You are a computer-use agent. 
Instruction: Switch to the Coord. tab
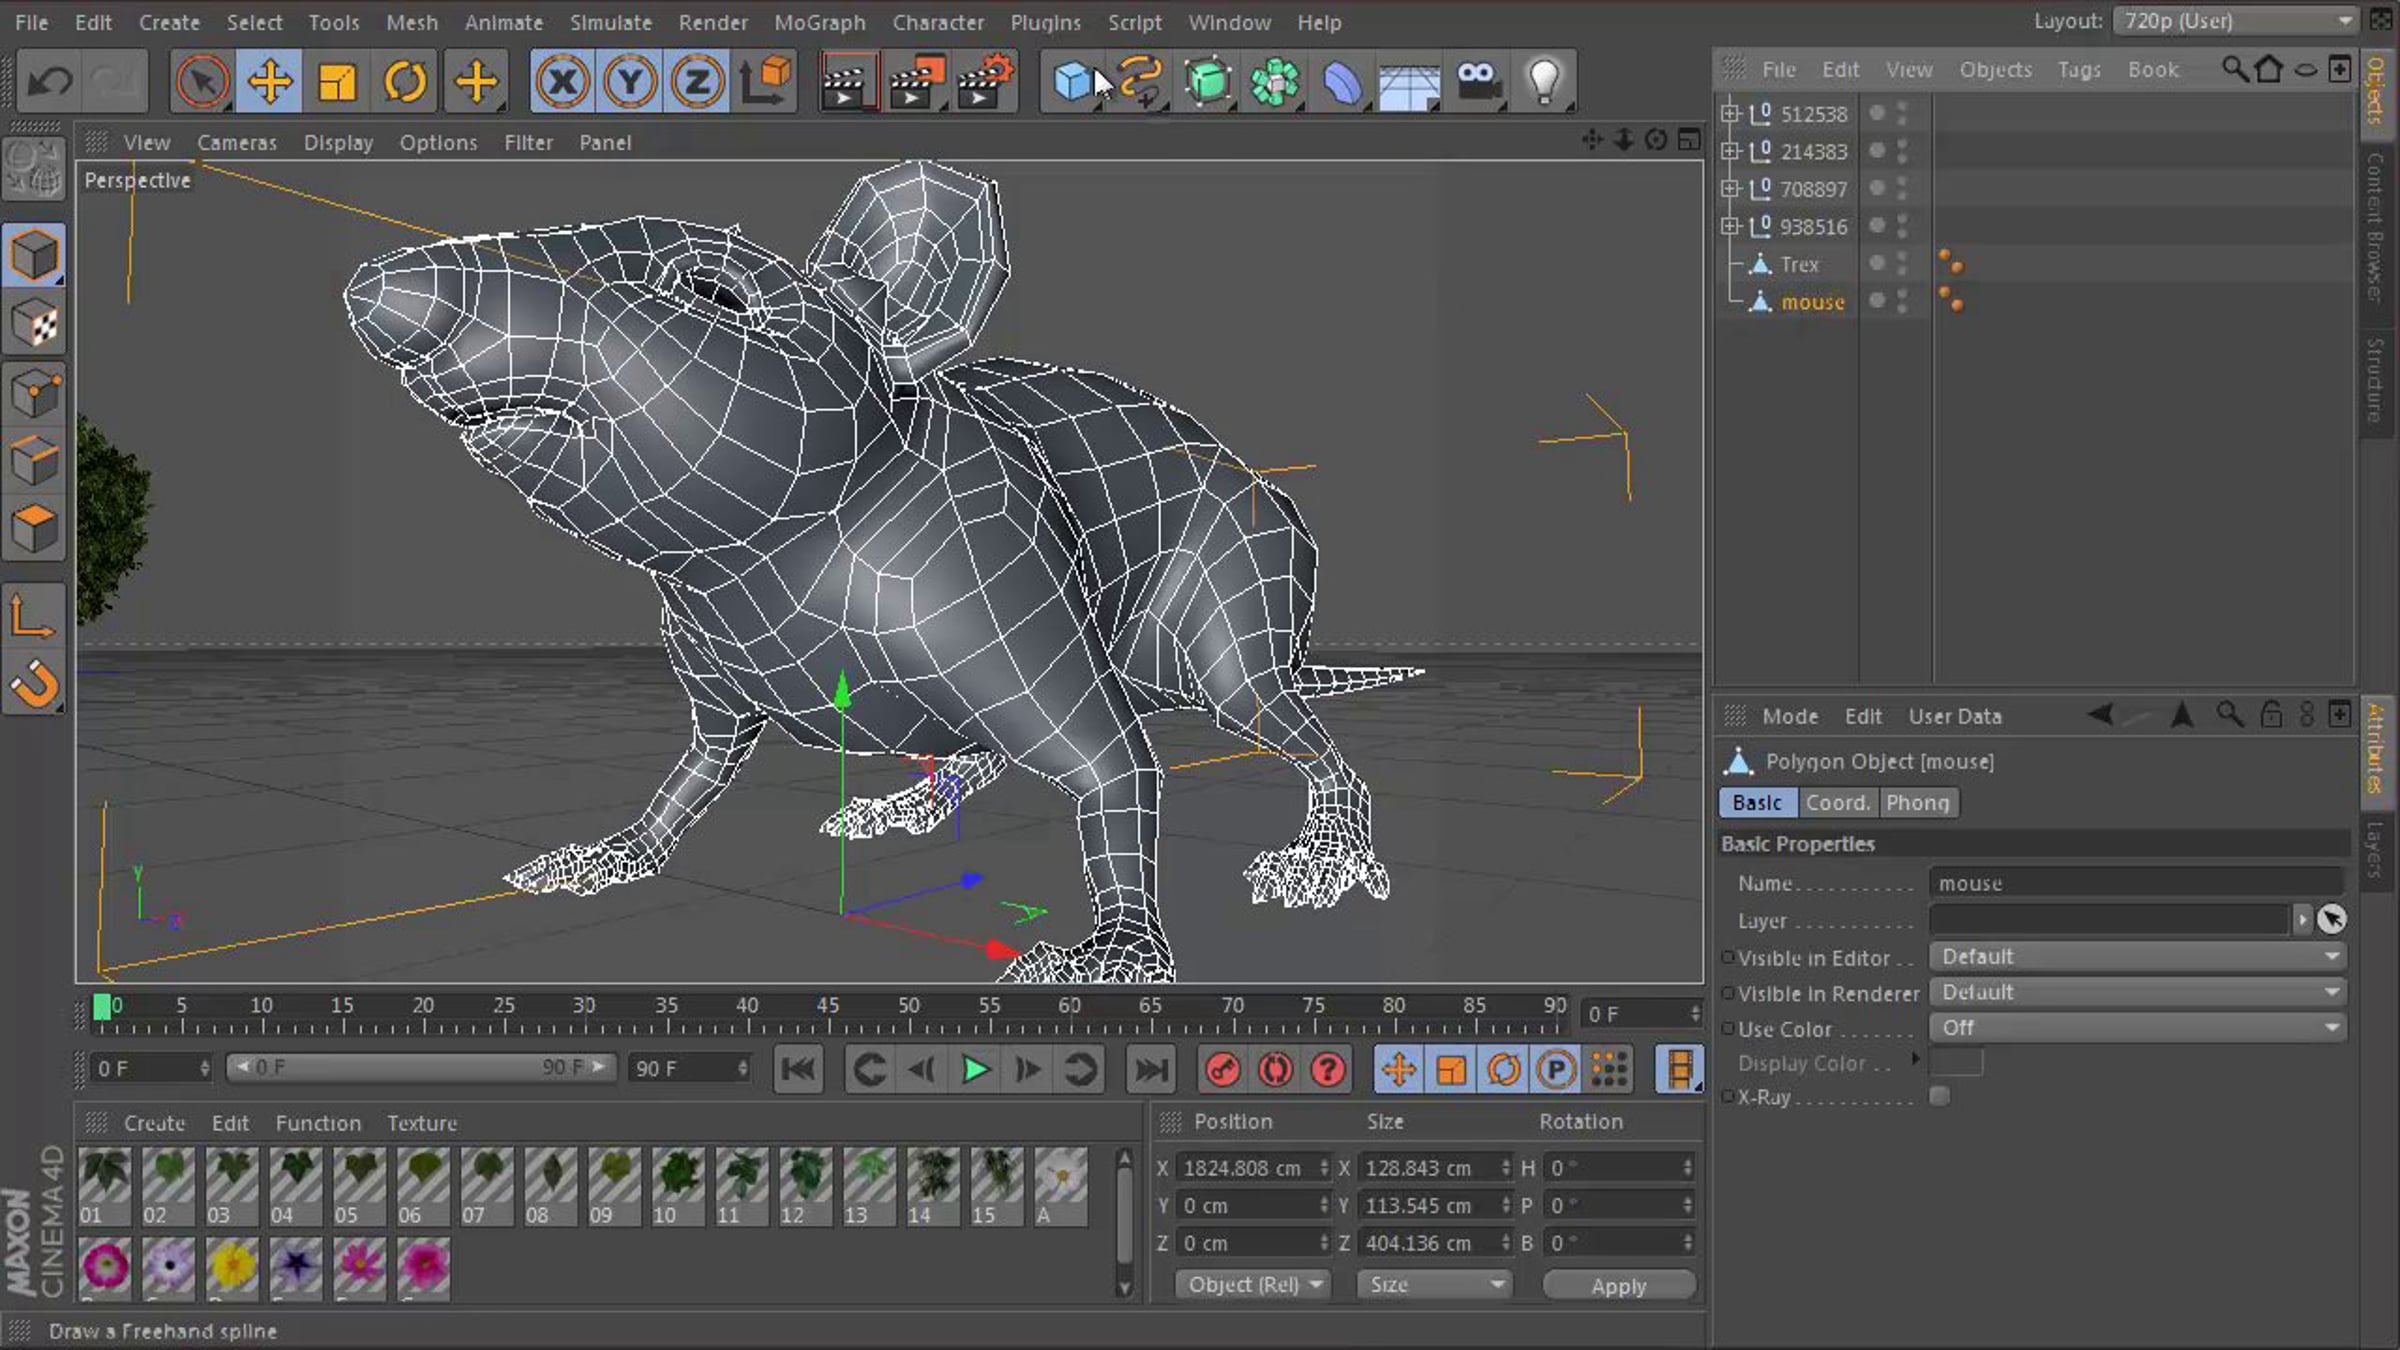[x=1837, y=803]
